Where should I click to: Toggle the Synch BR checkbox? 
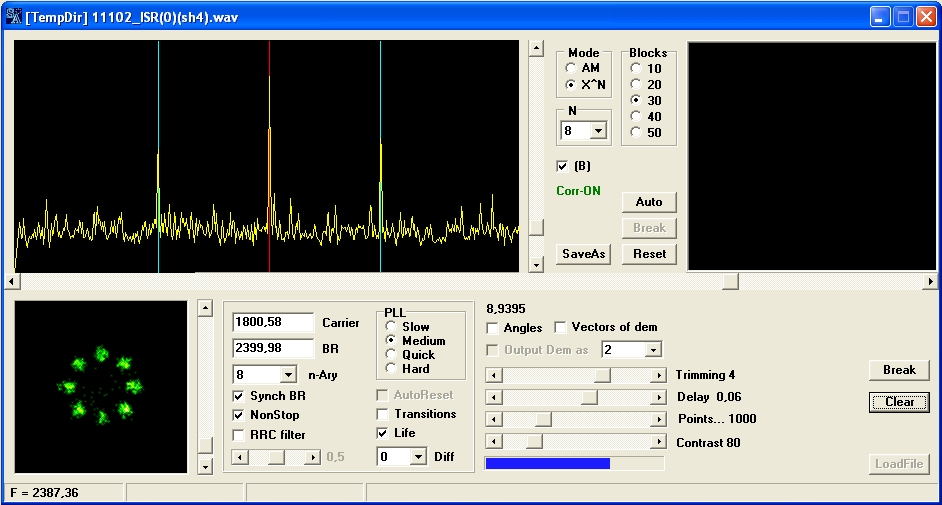tap(239, 396)
